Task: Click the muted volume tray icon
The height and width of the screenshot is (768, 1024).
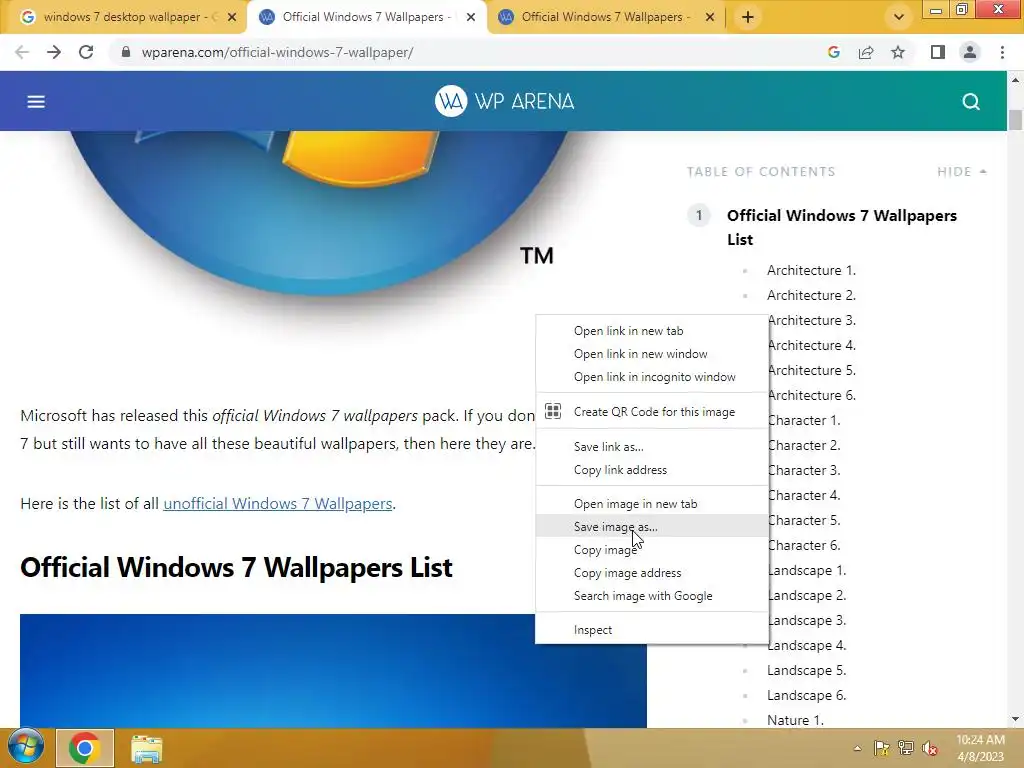Action: pos(930,748)
